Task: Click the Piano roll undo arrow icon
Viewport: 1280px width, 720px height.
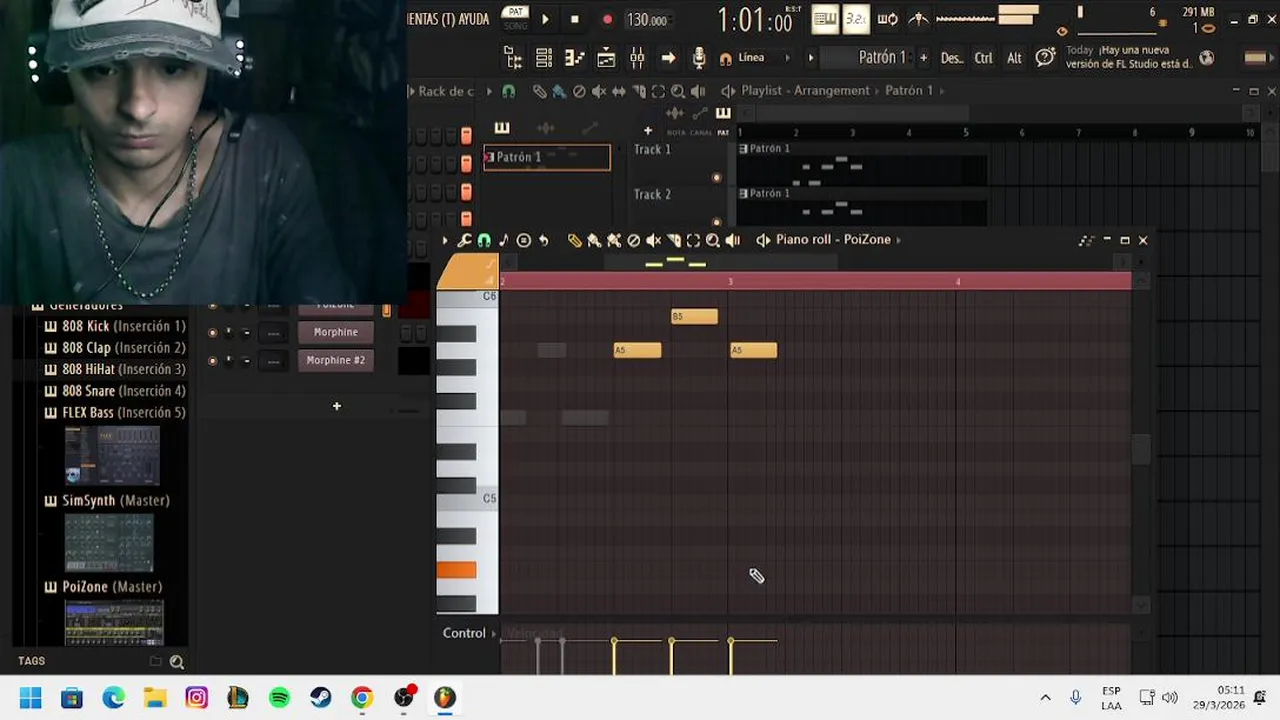Action: pos(543,240)
